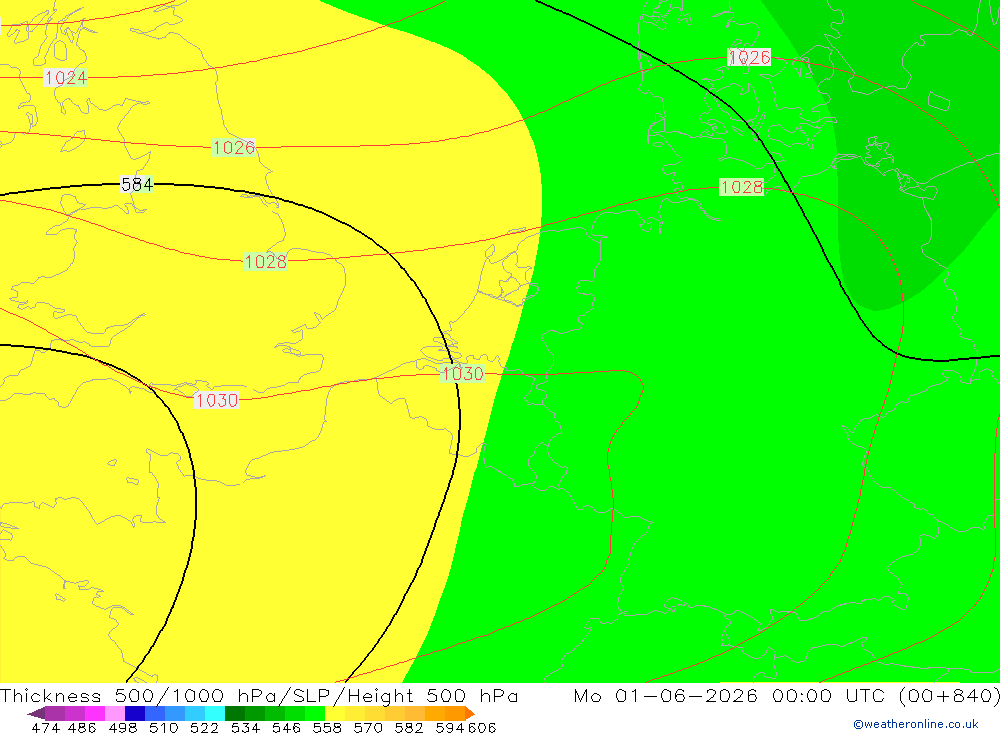Click the 570 legend value
The width and height of the screenshot is (1000, 733).
[x=368, y=727]
